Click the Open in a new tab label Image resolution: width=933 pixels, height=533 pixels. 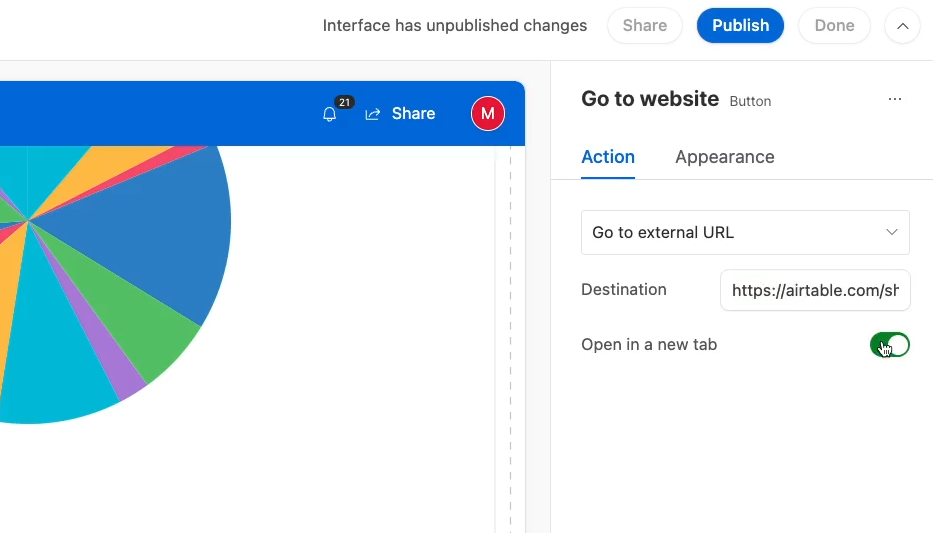pos(649,345)
